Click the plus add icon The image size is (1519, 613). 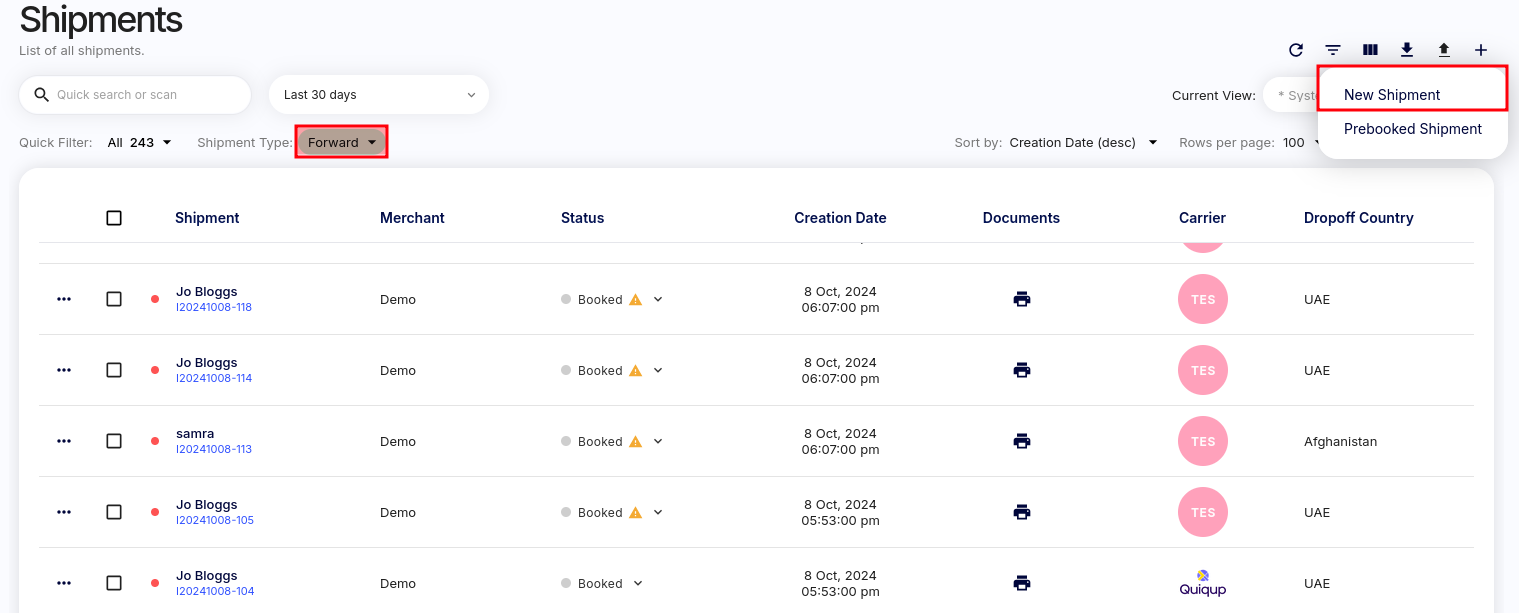[x=1481, y=50]
